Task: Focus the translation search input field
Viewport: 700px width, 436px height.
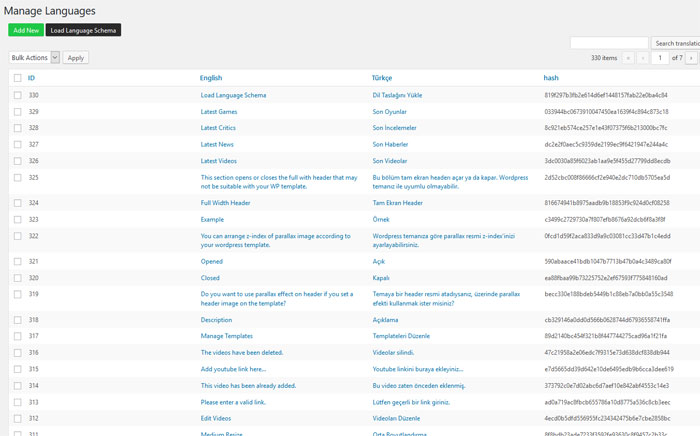Action: (609, 43)
